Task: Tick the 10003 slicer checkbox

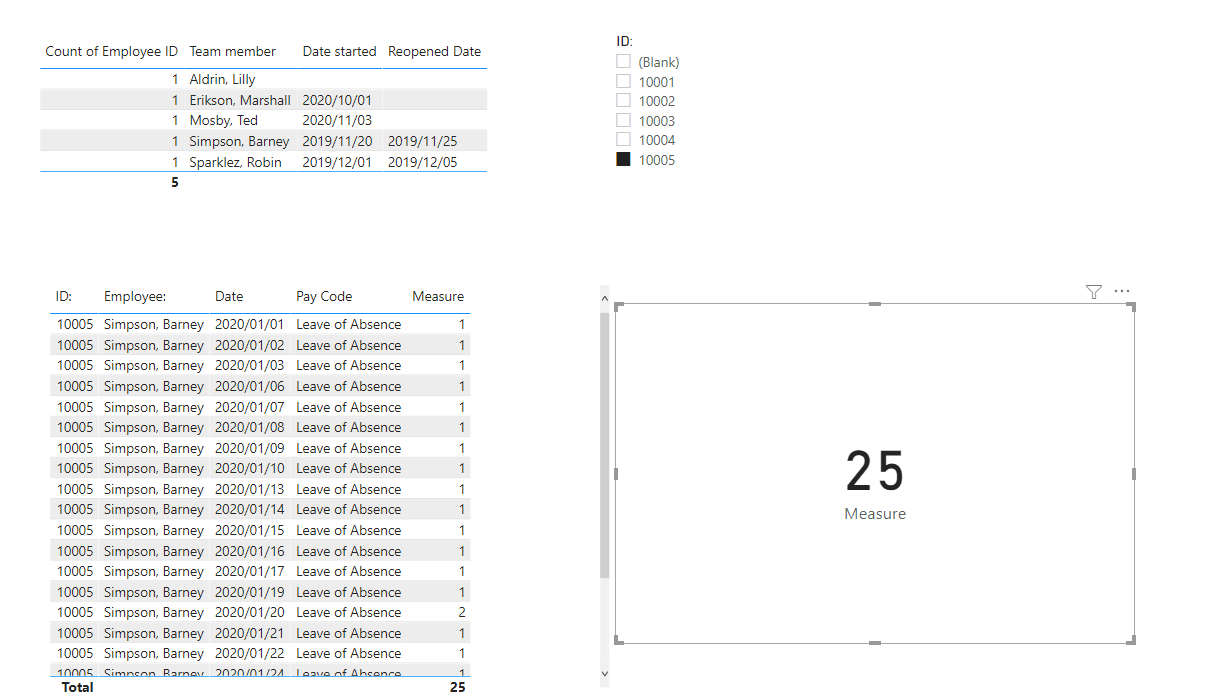Action: coord(624,121)
